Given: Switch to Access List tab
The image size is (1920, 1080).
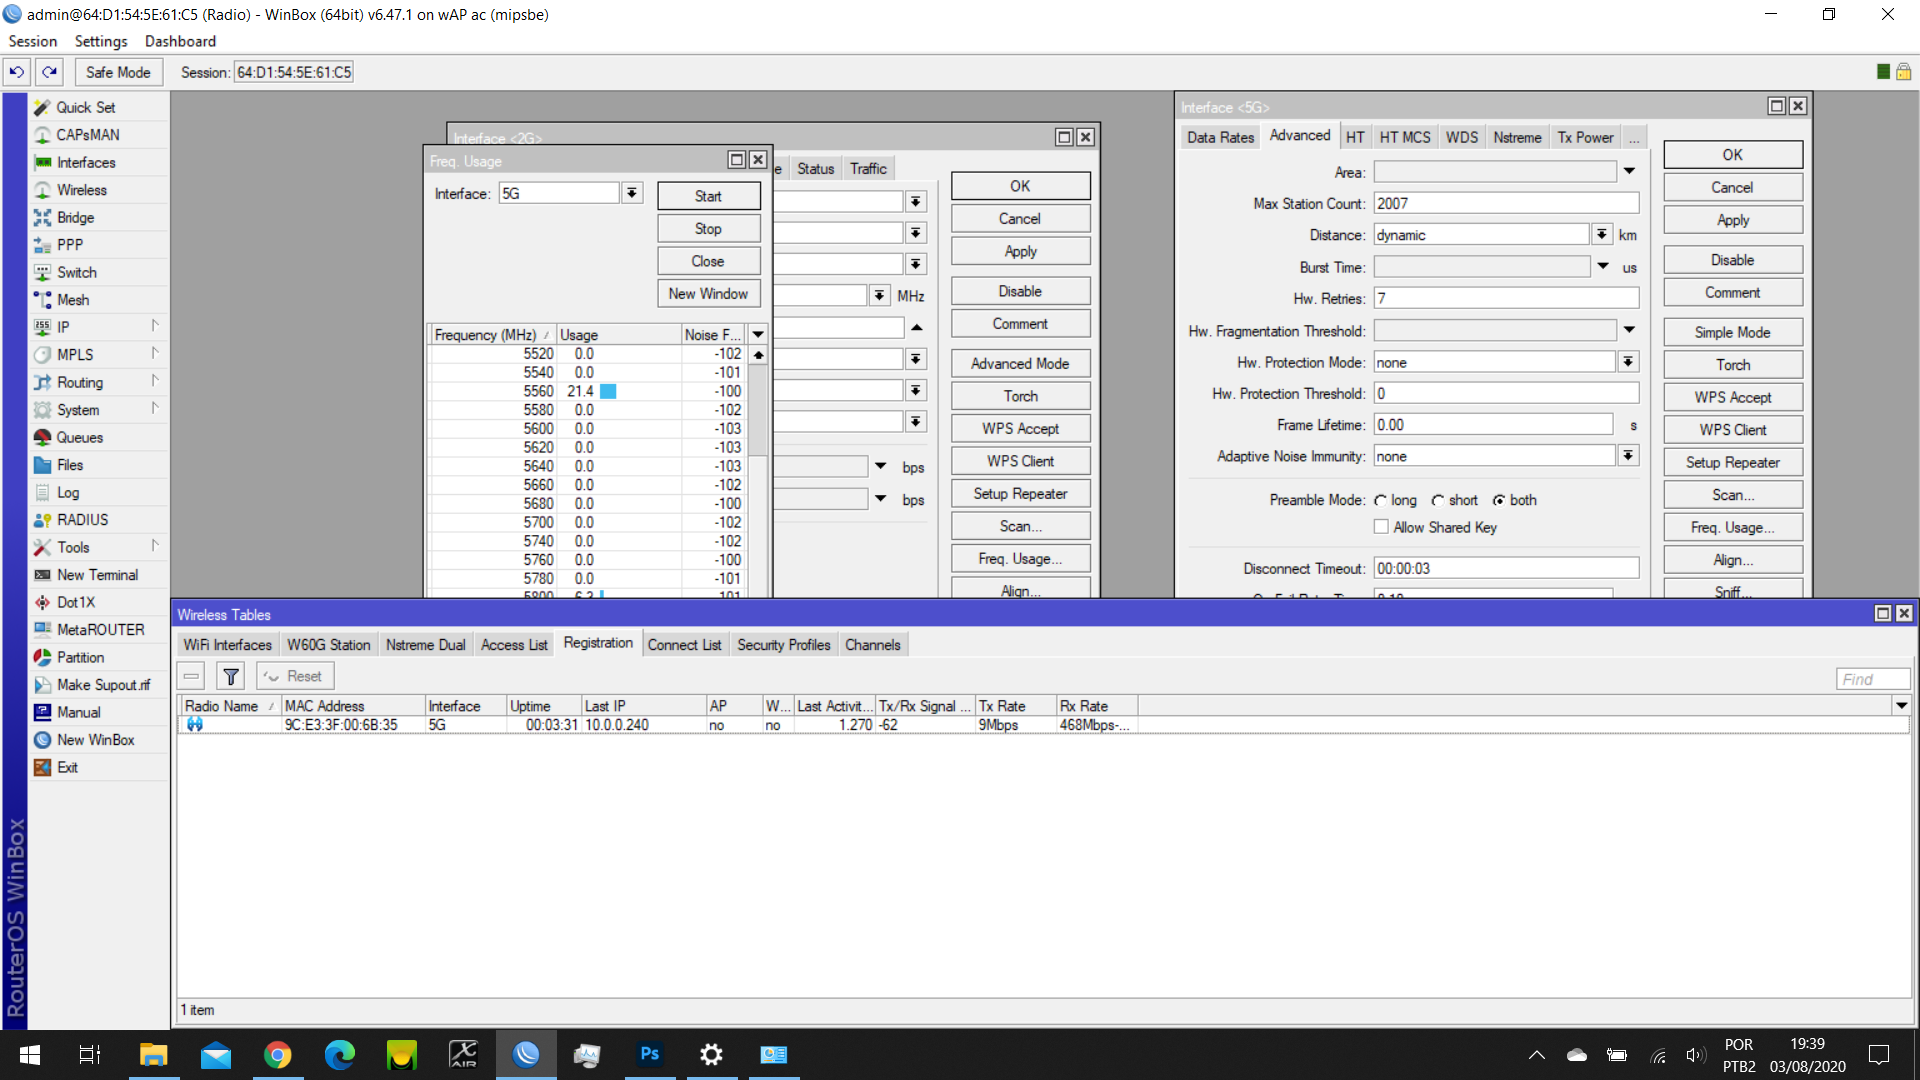Looking at the screenshot, I should (x=514, y=645).
